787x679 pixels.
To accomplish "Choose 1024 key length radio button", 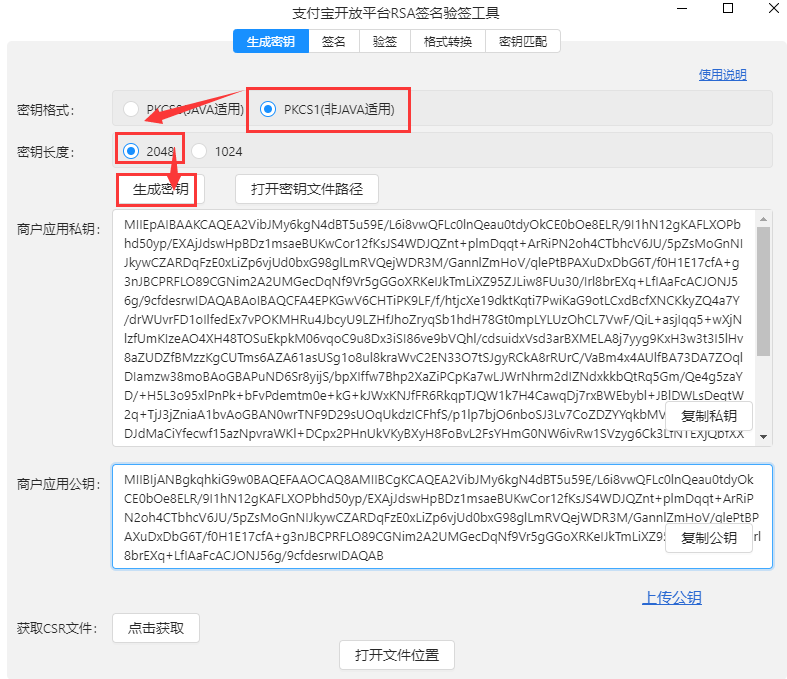I will point(199,151).
